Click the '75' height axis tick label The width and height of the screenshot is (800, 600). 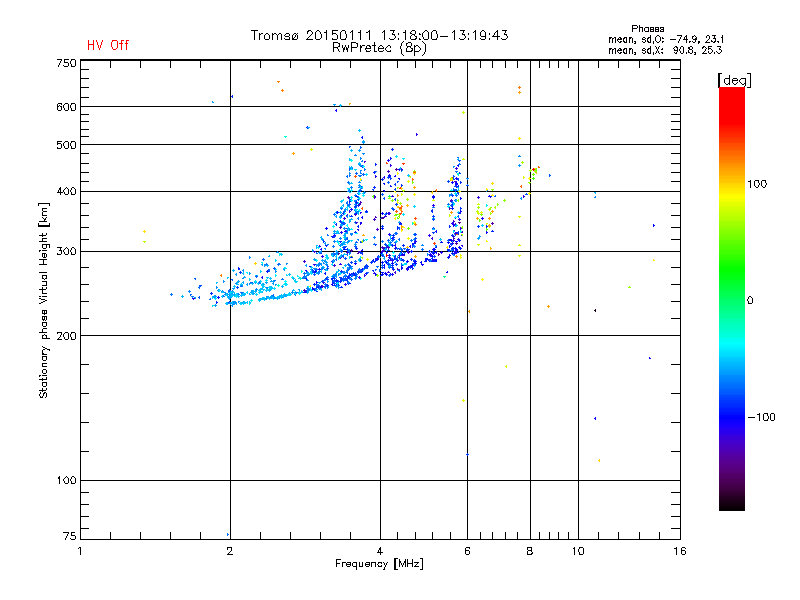pos(69,536)
